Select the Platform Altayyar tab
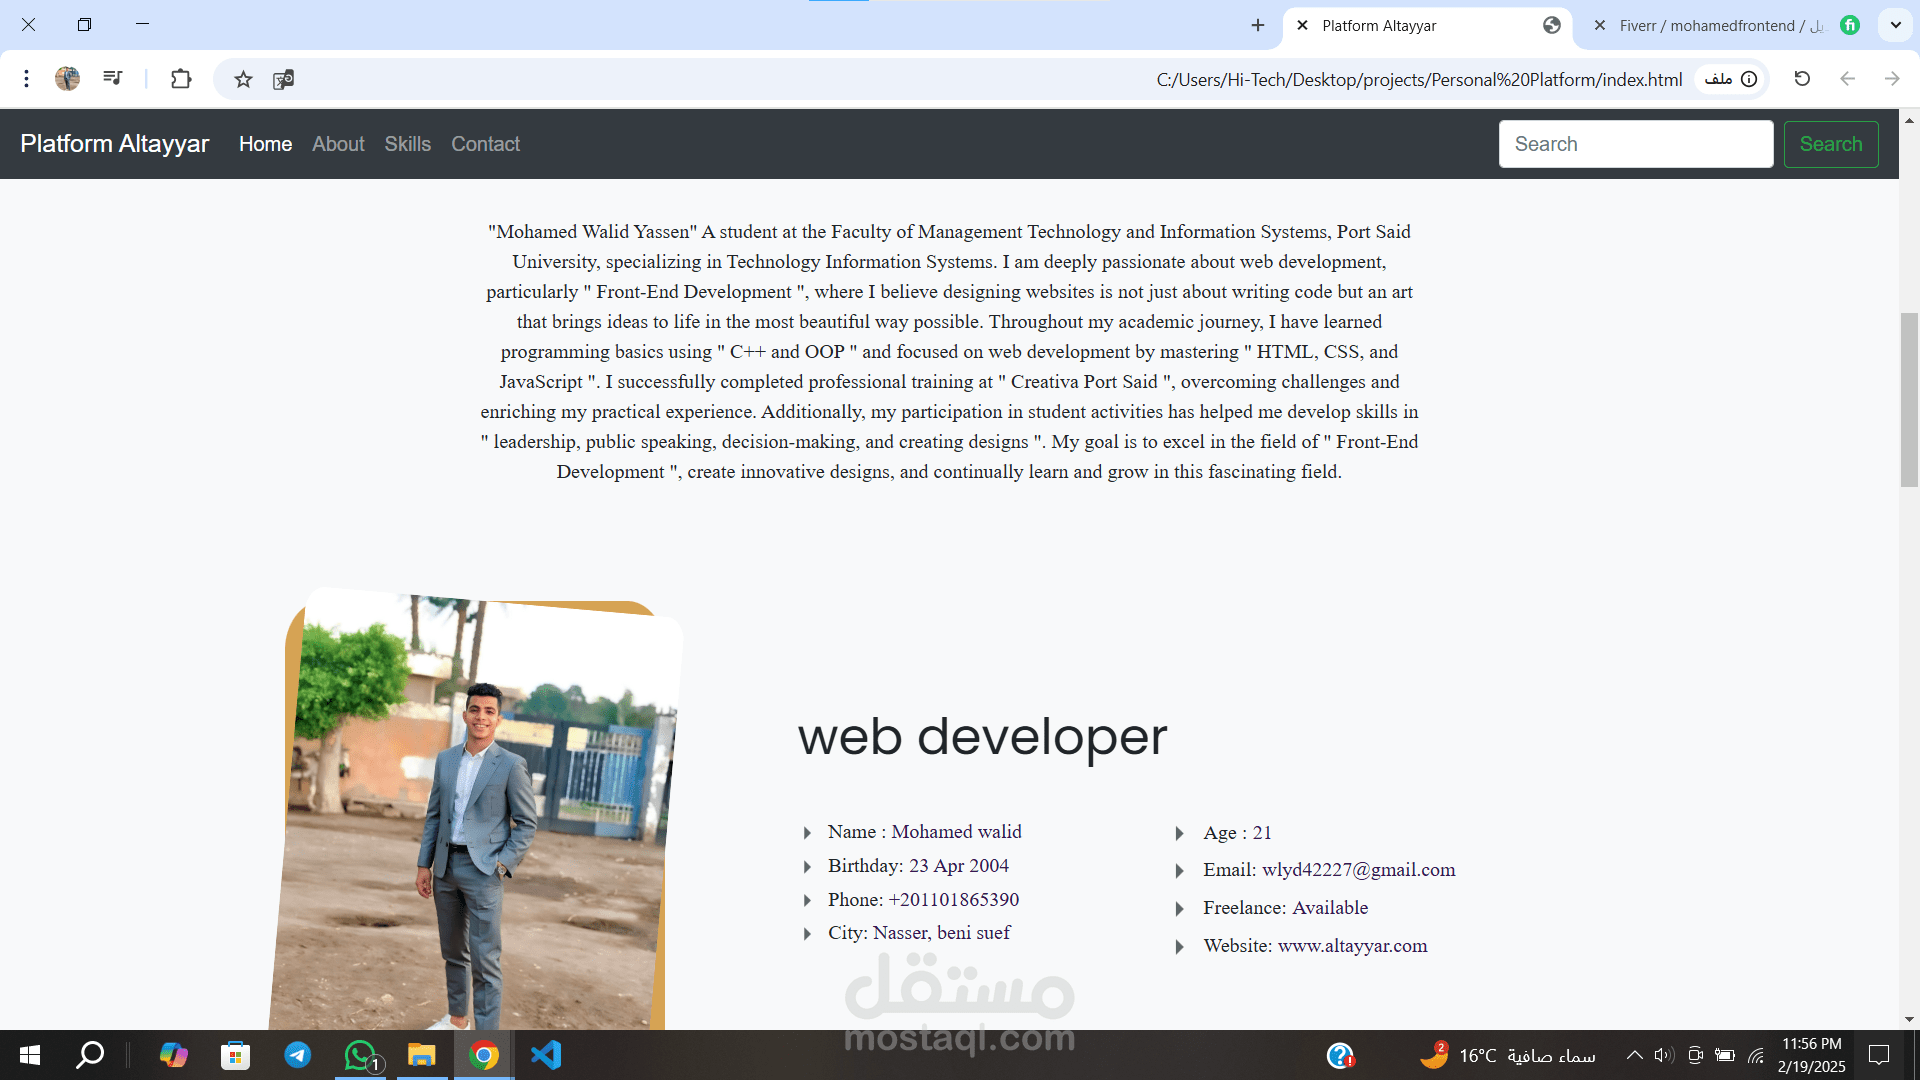Viewport: 1920px width, 1080px height. pyautogui.click(x=1427, y=26)
